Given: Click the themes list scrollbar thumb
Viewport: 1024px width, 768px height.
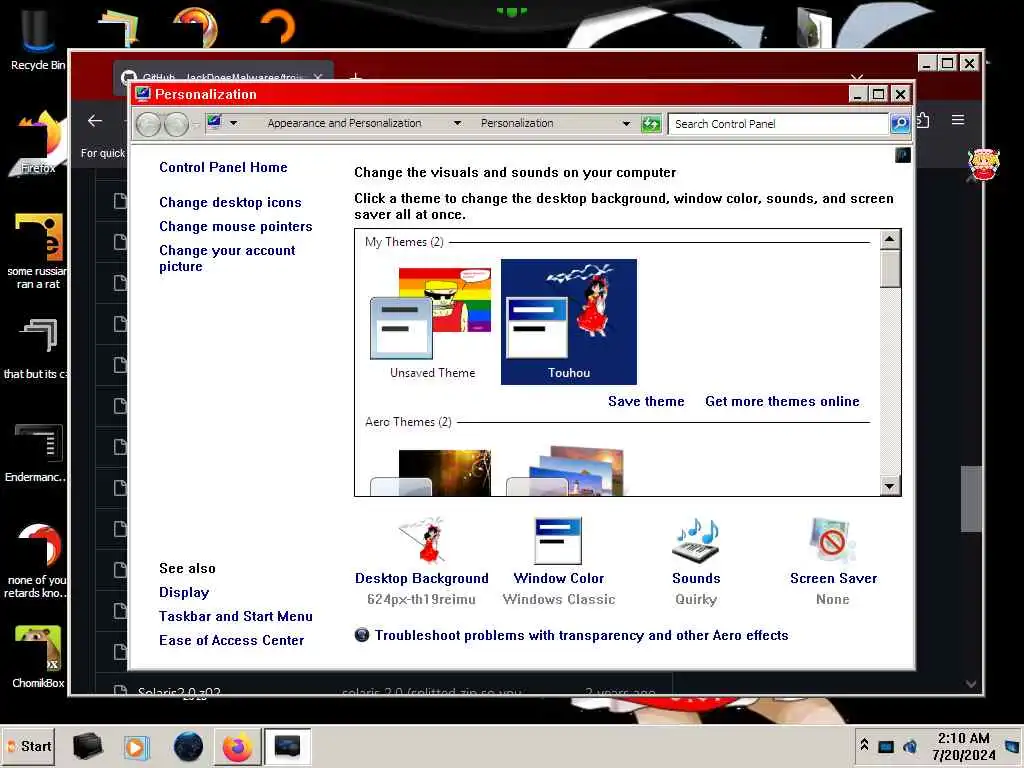Looking at the screenshot, I should pos(889,269).
